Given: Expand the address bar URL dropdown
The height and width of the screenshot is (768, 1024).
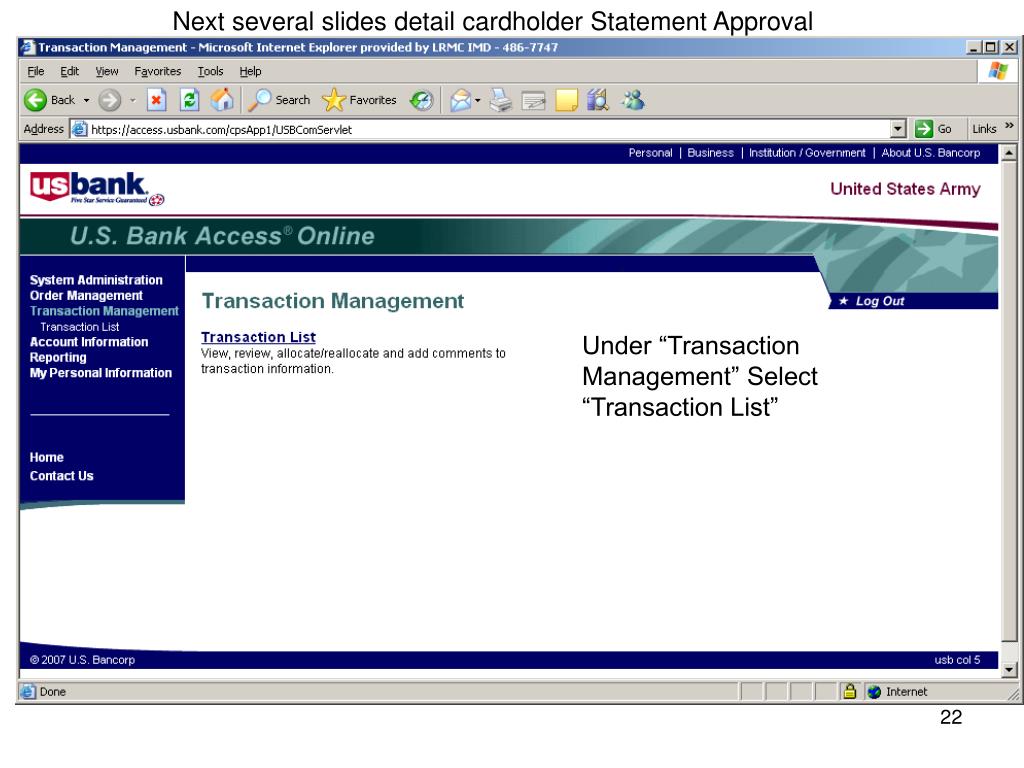Looking at the screenshot, I should pos(899,129).
